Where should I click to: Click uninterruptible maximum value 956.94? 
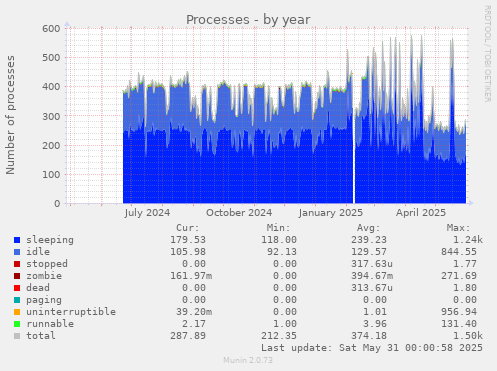pyautogui.click(x=459, y=312)
